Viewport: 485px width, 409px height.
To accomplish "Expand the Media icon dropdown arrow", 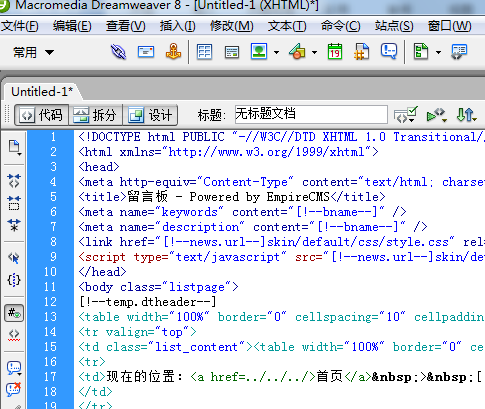I will pos(314,52).
